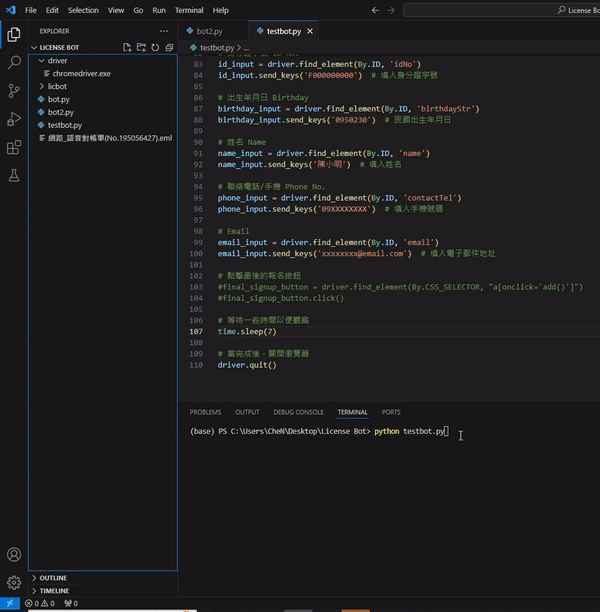The width and height of the screenshot is (600, 612).
Task: Open bot.py from the Explorer
Action: tap(102, 99)
